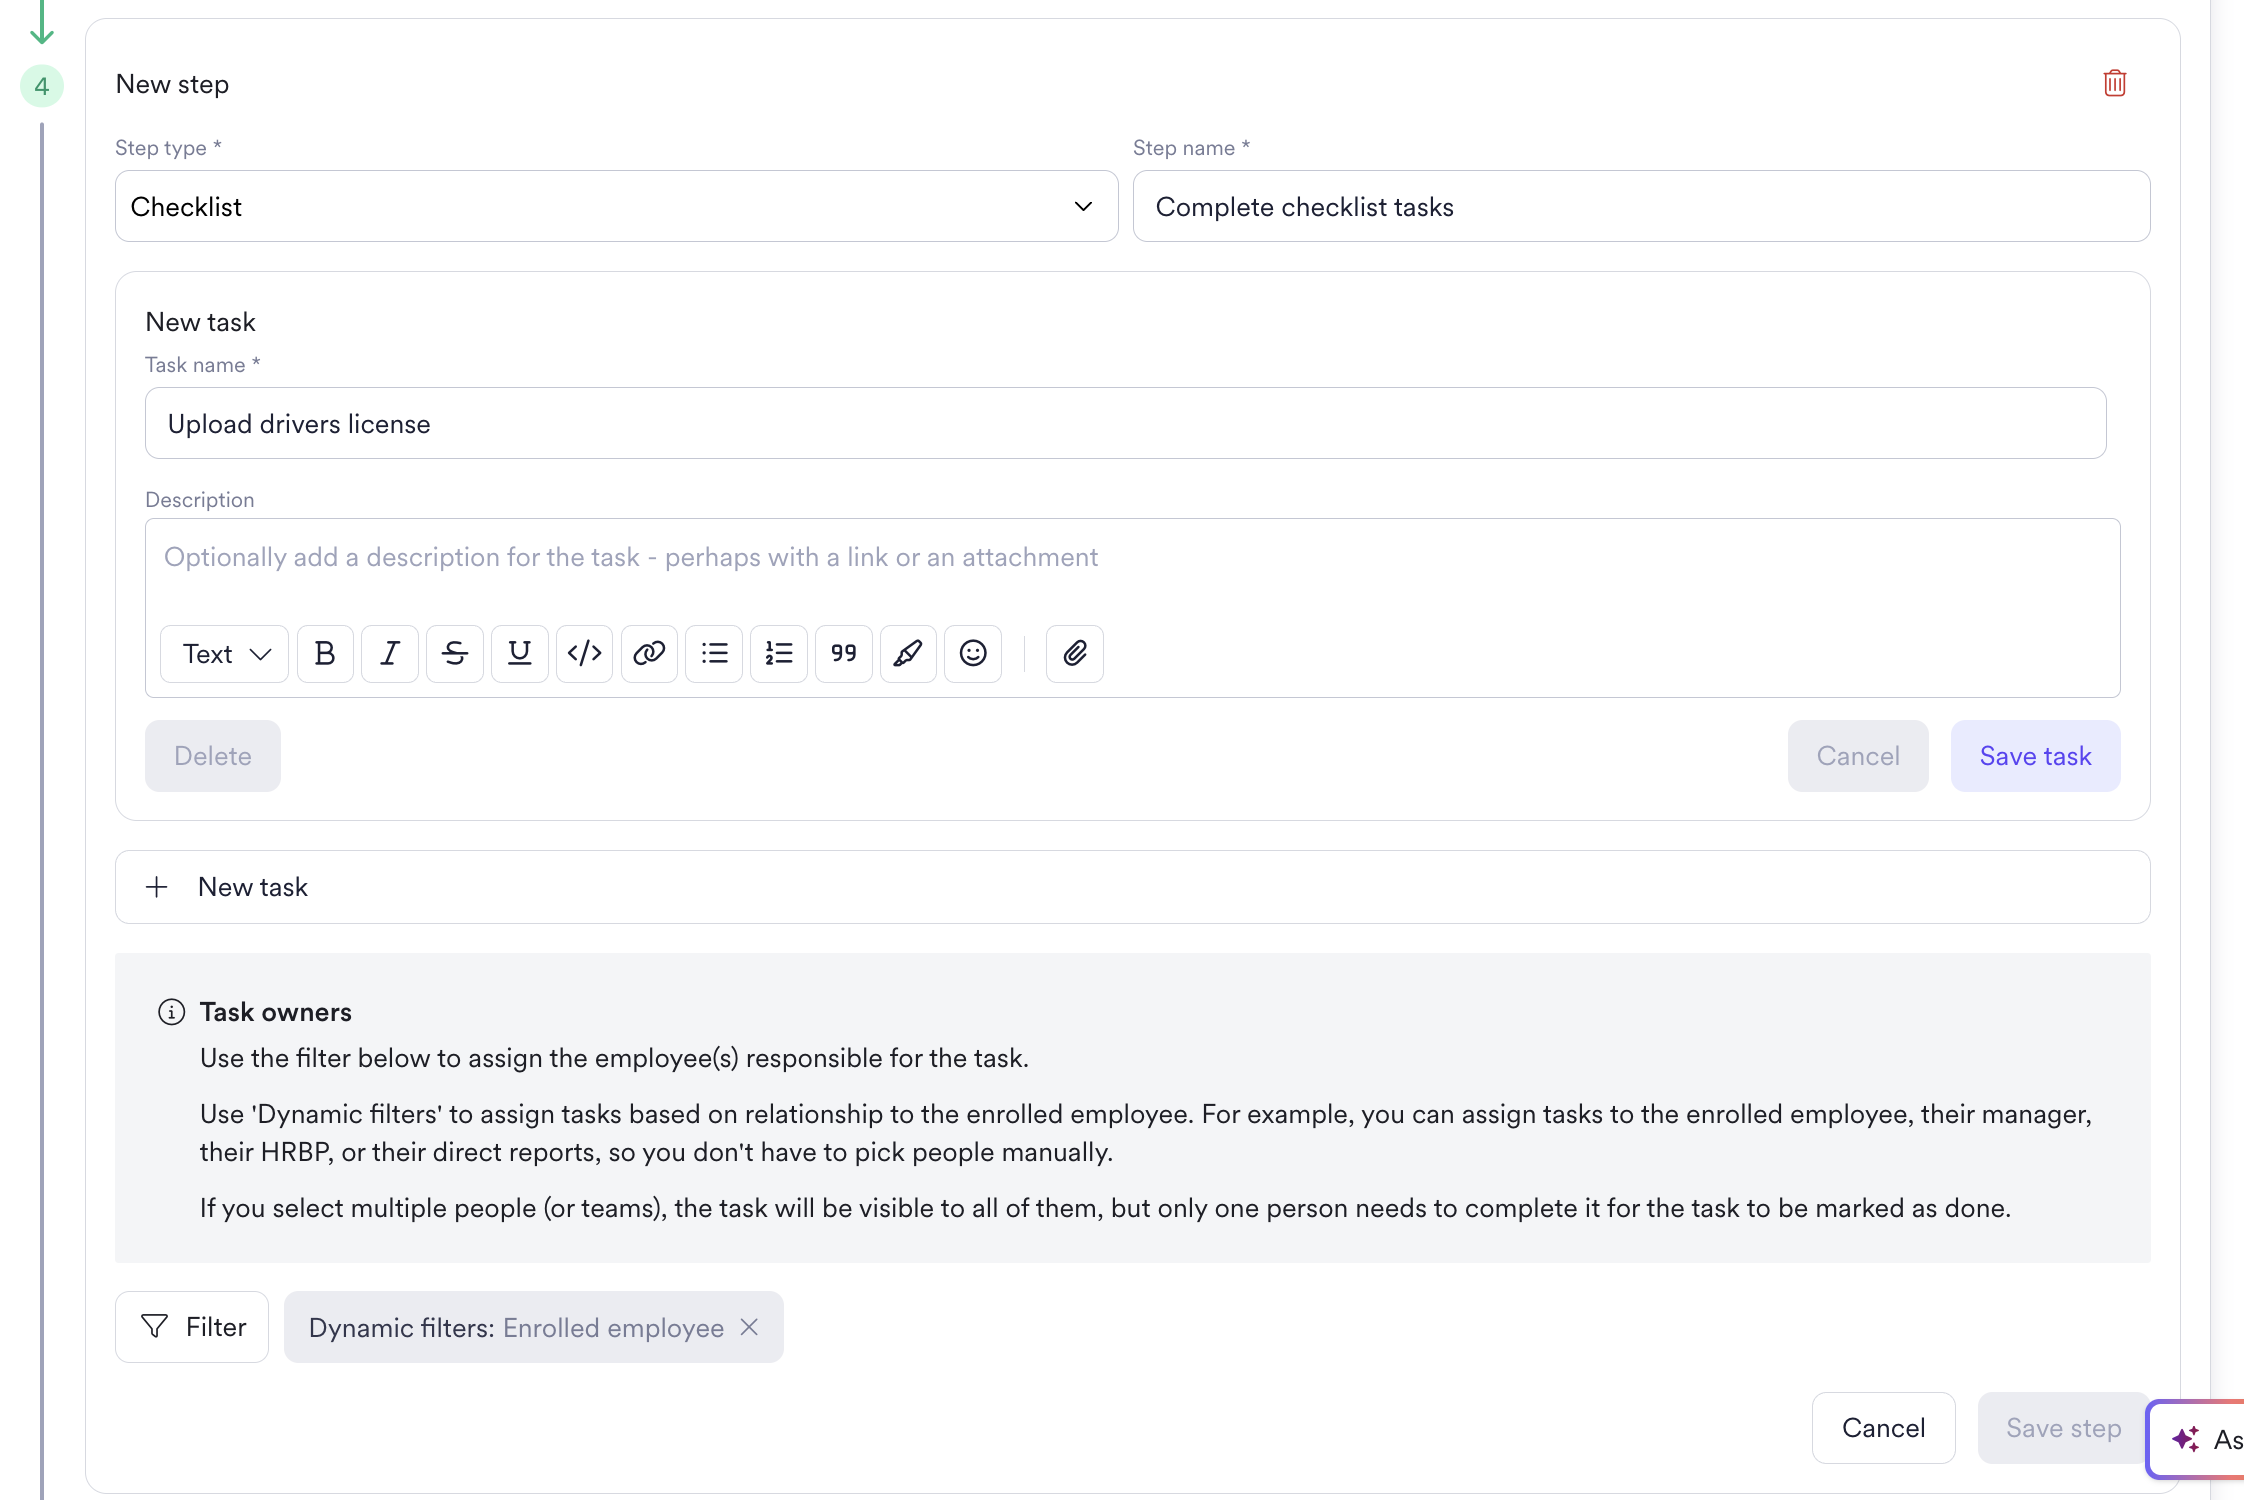Apply strikethrough formatting
Viewport: 2244px width, 1500px height.
tap(455, 654)
